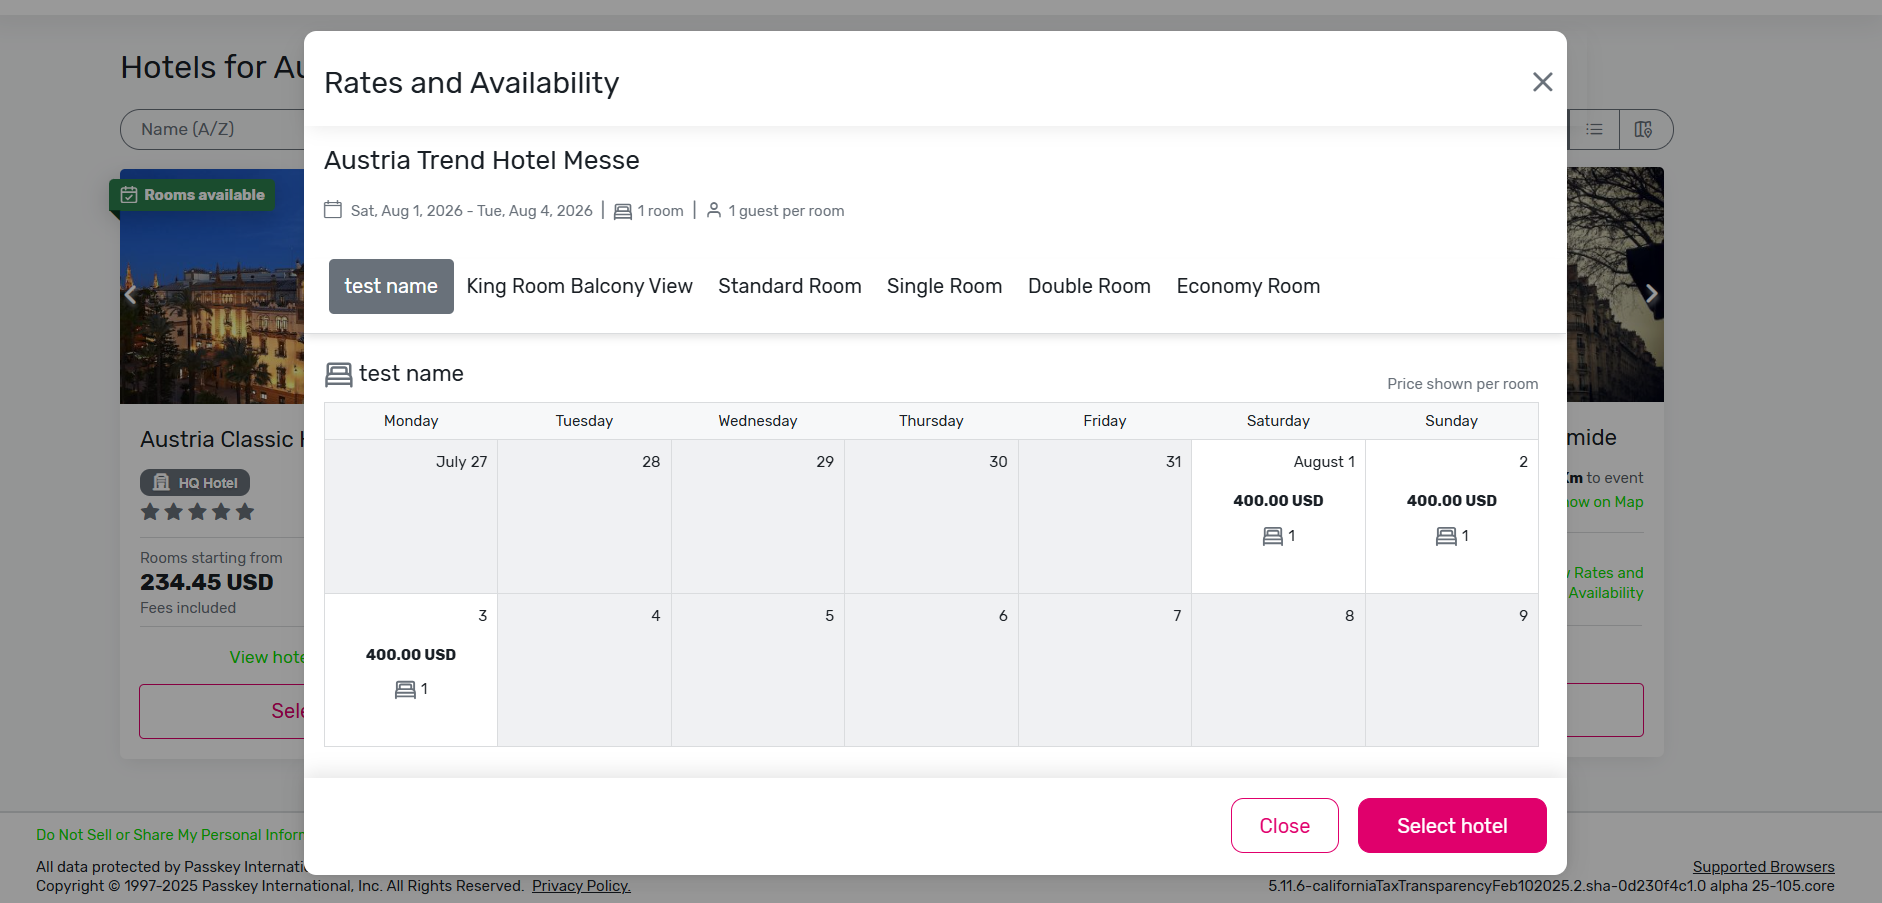Open the Standard Room tab
Image resolution: width=1882 pixels, height=903 pixels.
click(x=789, y=286)
